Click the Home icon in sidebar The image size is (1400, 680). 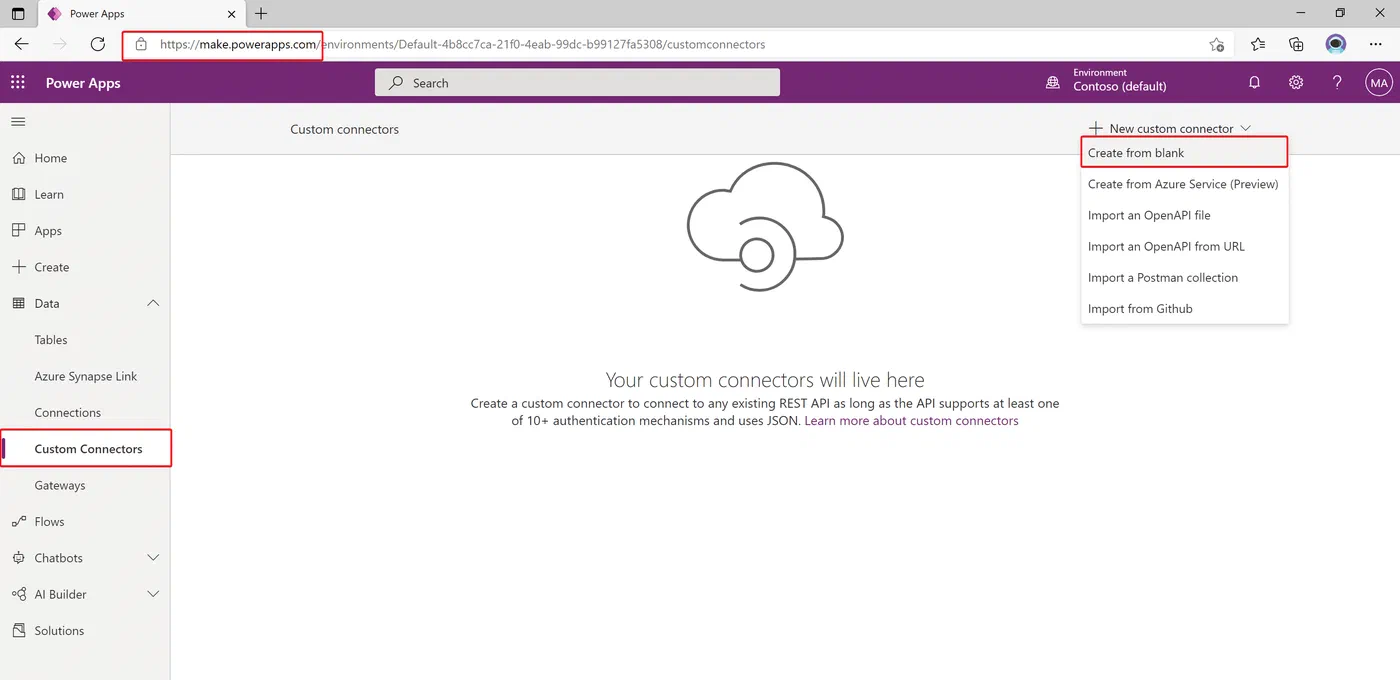pyautogui.click(x=18, y=158)
